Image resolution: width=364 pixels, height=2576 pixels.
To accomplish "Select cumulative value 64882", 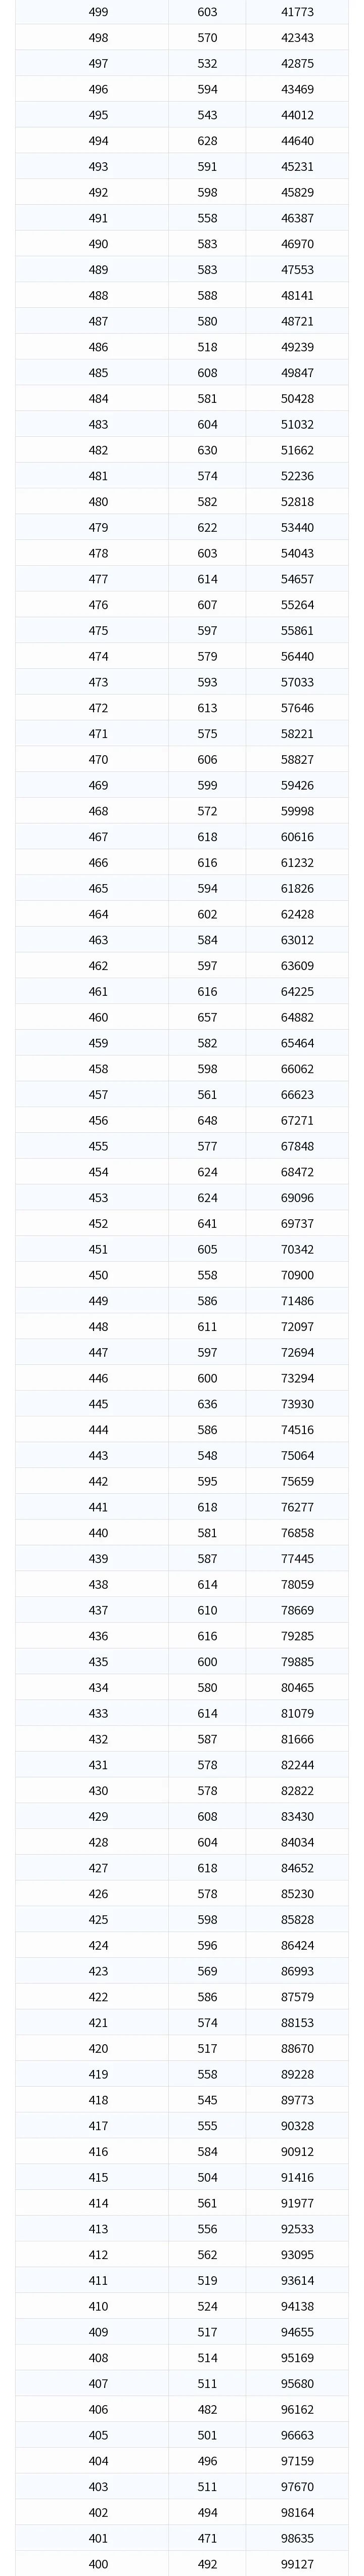I will [x=297, y=1017].
